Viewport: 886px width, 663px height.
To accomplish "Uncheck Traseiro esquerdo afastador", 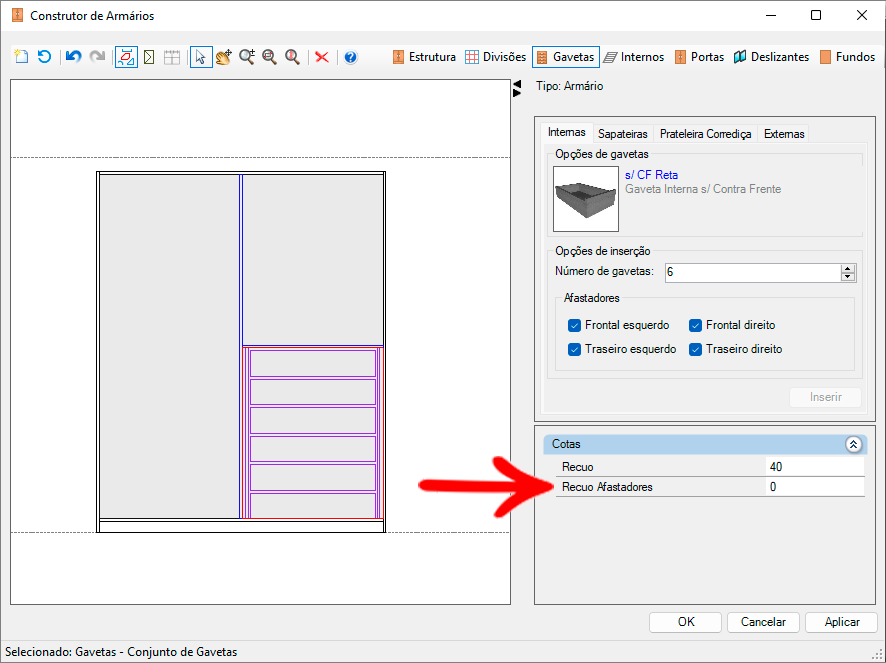I will 575,349.
